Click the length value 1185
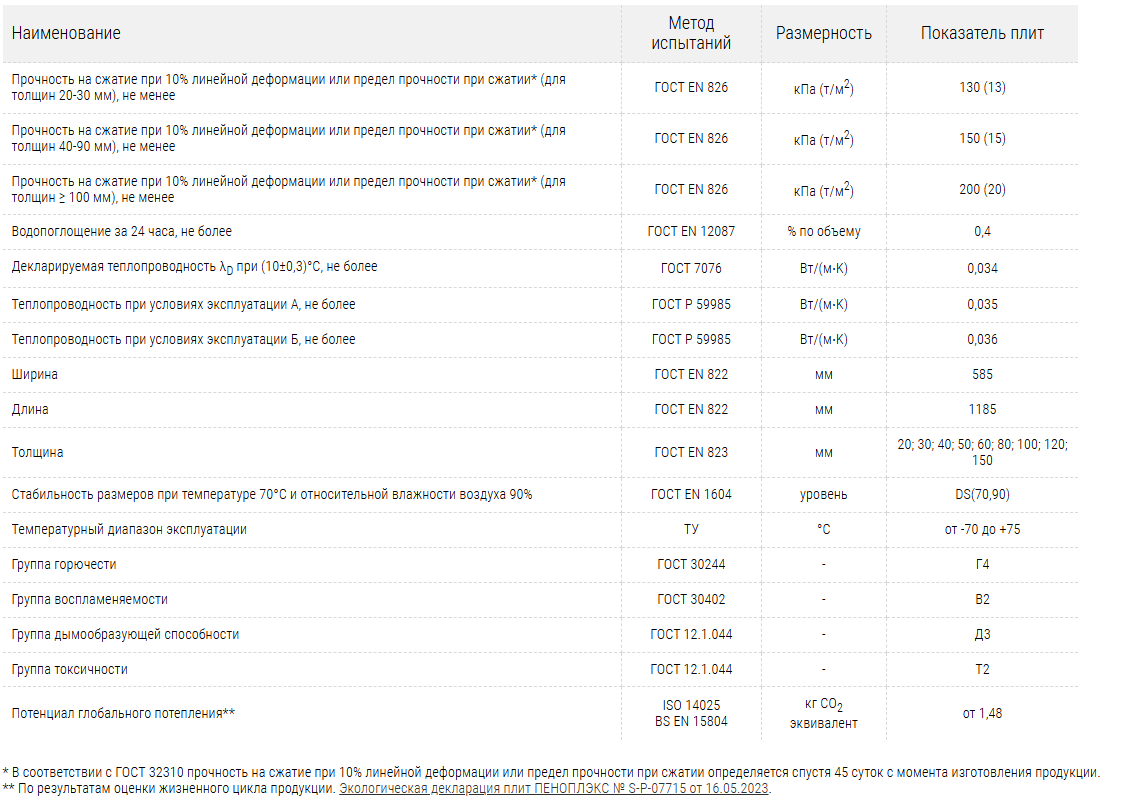1121x805 pixels. pos(982,409)
